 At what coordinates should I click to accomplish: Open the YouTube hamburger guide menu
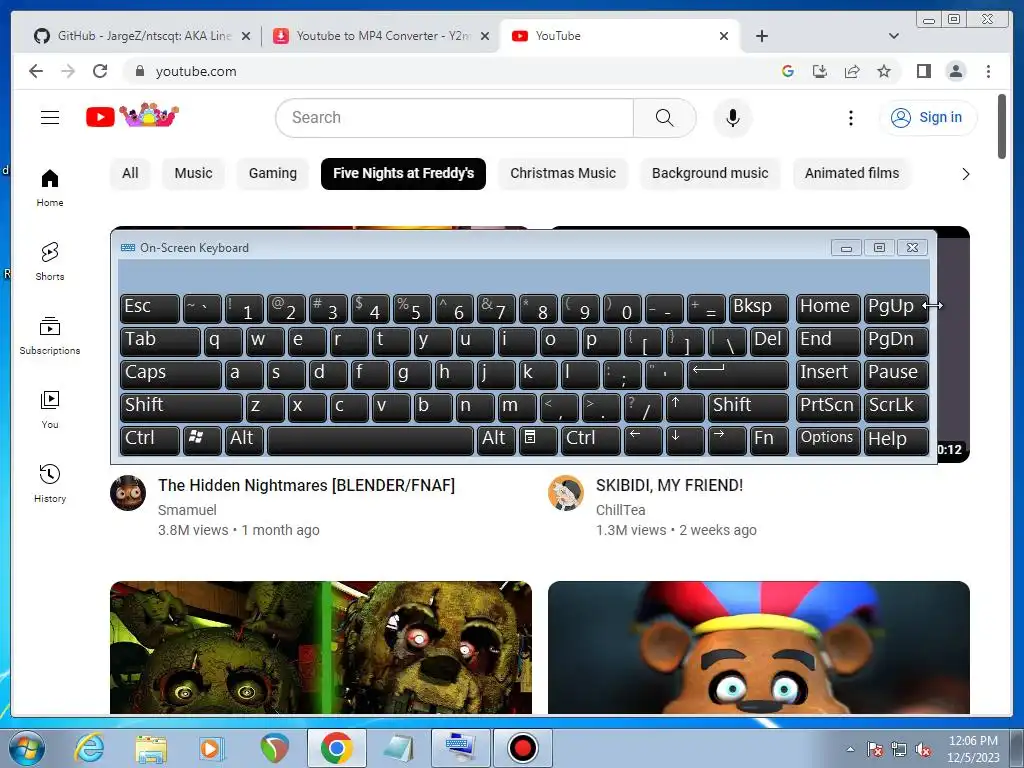click(x=50, y=118)
